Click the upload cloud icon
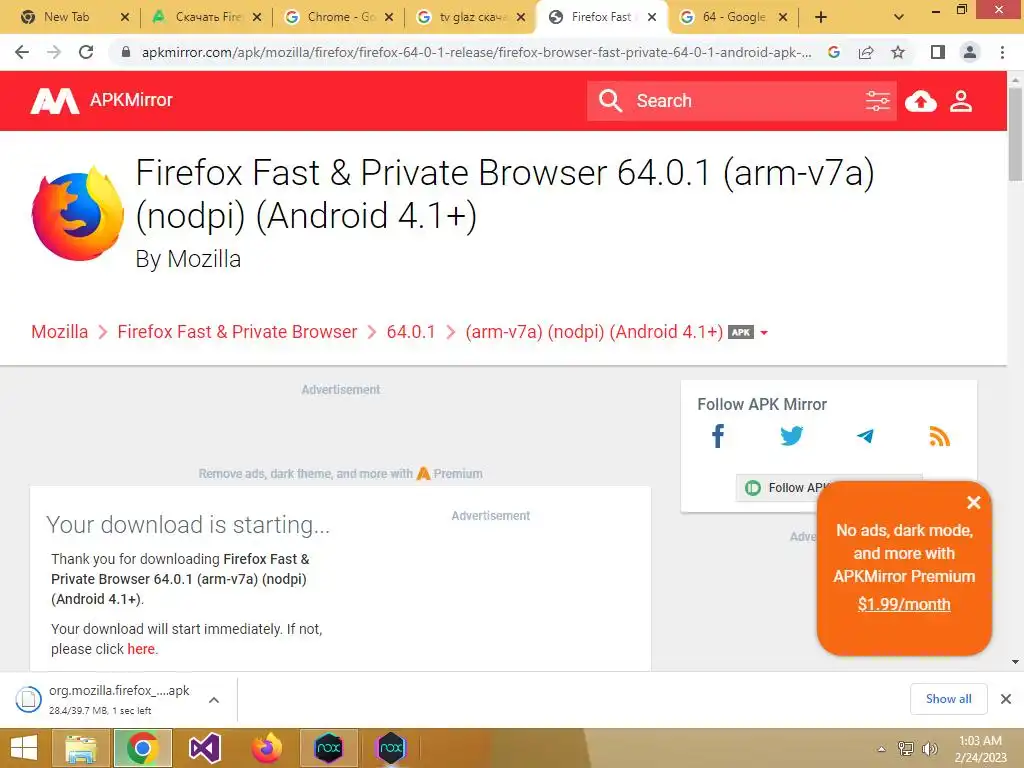Image resolution: width=1024 pixels, height=768 pixels. (921, 101)
